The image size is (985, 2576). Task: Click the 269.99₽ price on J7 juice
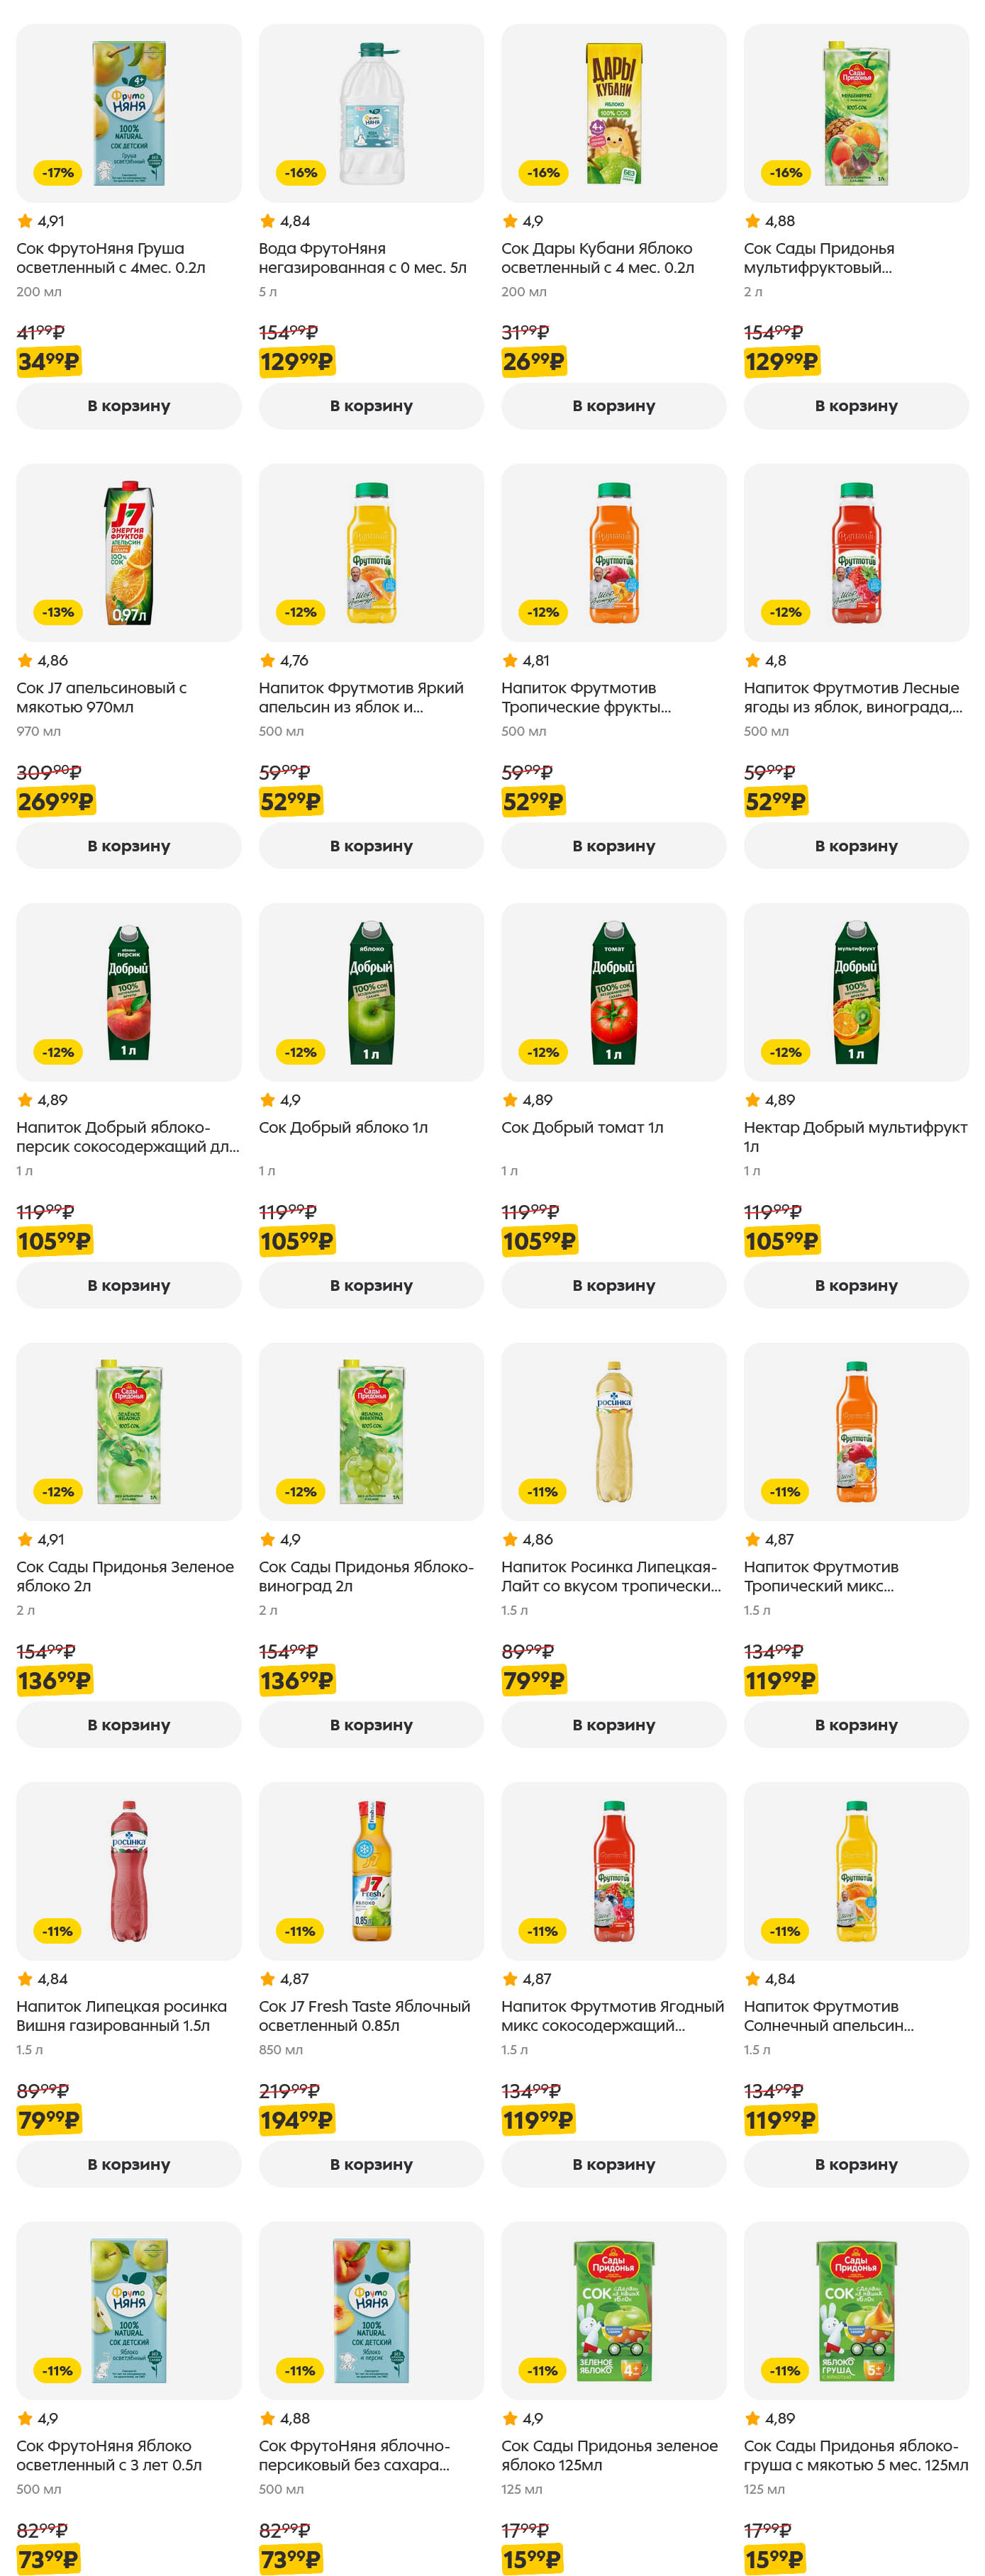pos(56,801)
